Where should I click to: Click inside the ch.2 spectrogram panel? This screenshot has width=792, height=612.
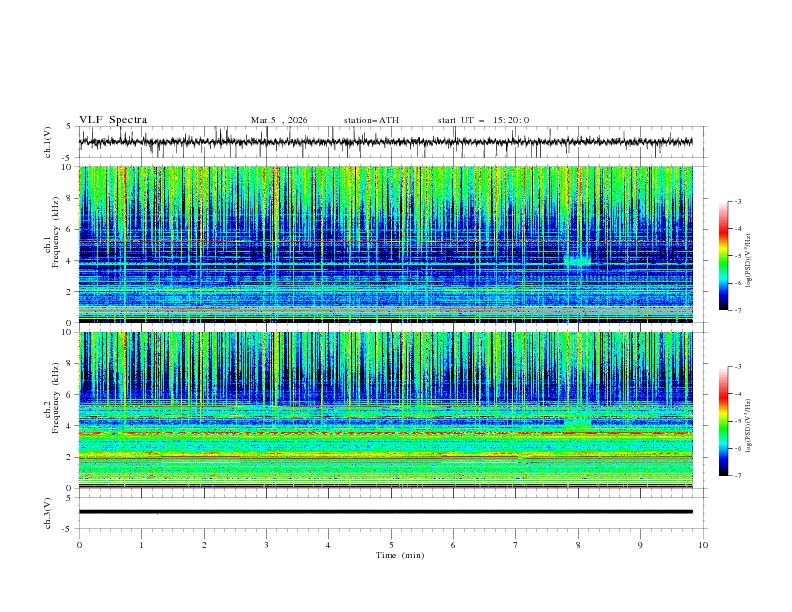[x=385, y=410]
